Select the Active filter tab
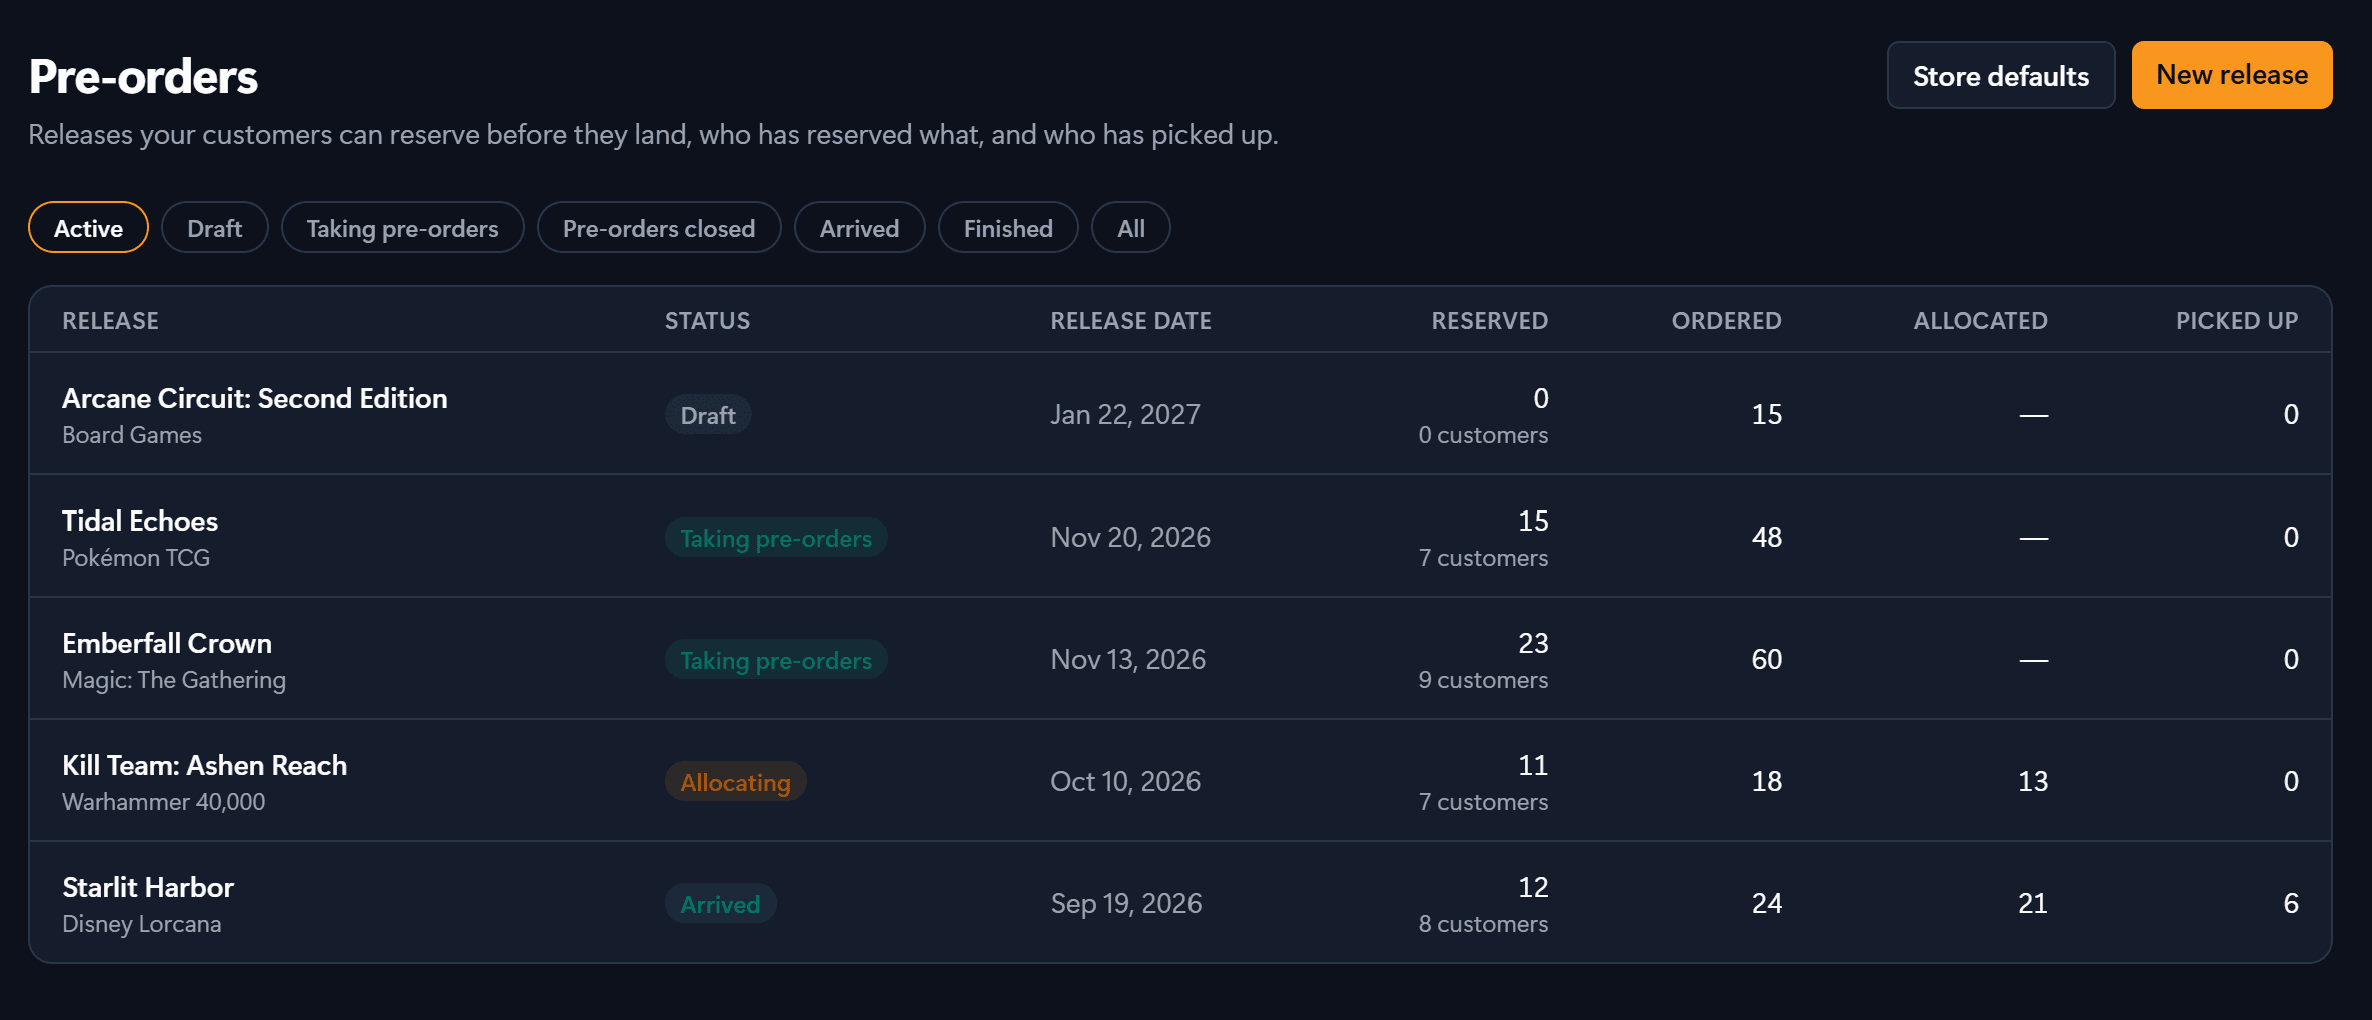 tap(88, 228)
